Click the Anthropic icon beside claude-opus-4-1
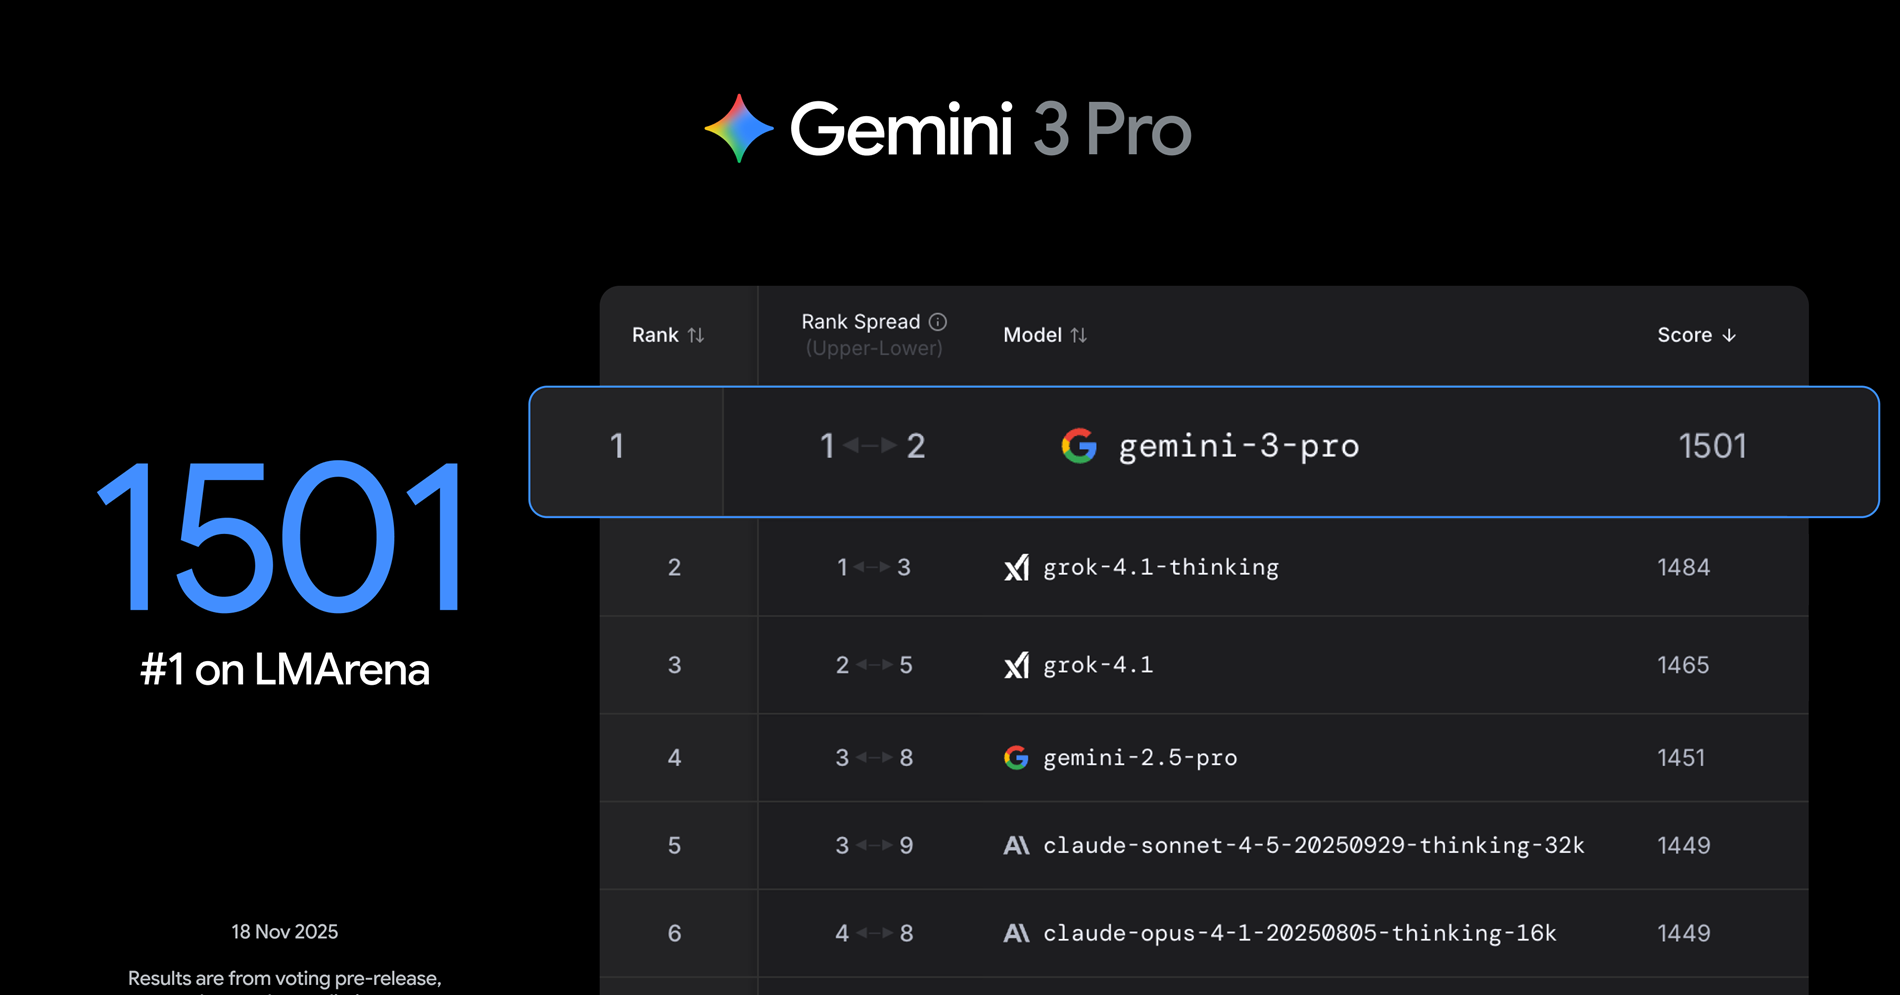1900x995 pixels. pos(1016,932)
